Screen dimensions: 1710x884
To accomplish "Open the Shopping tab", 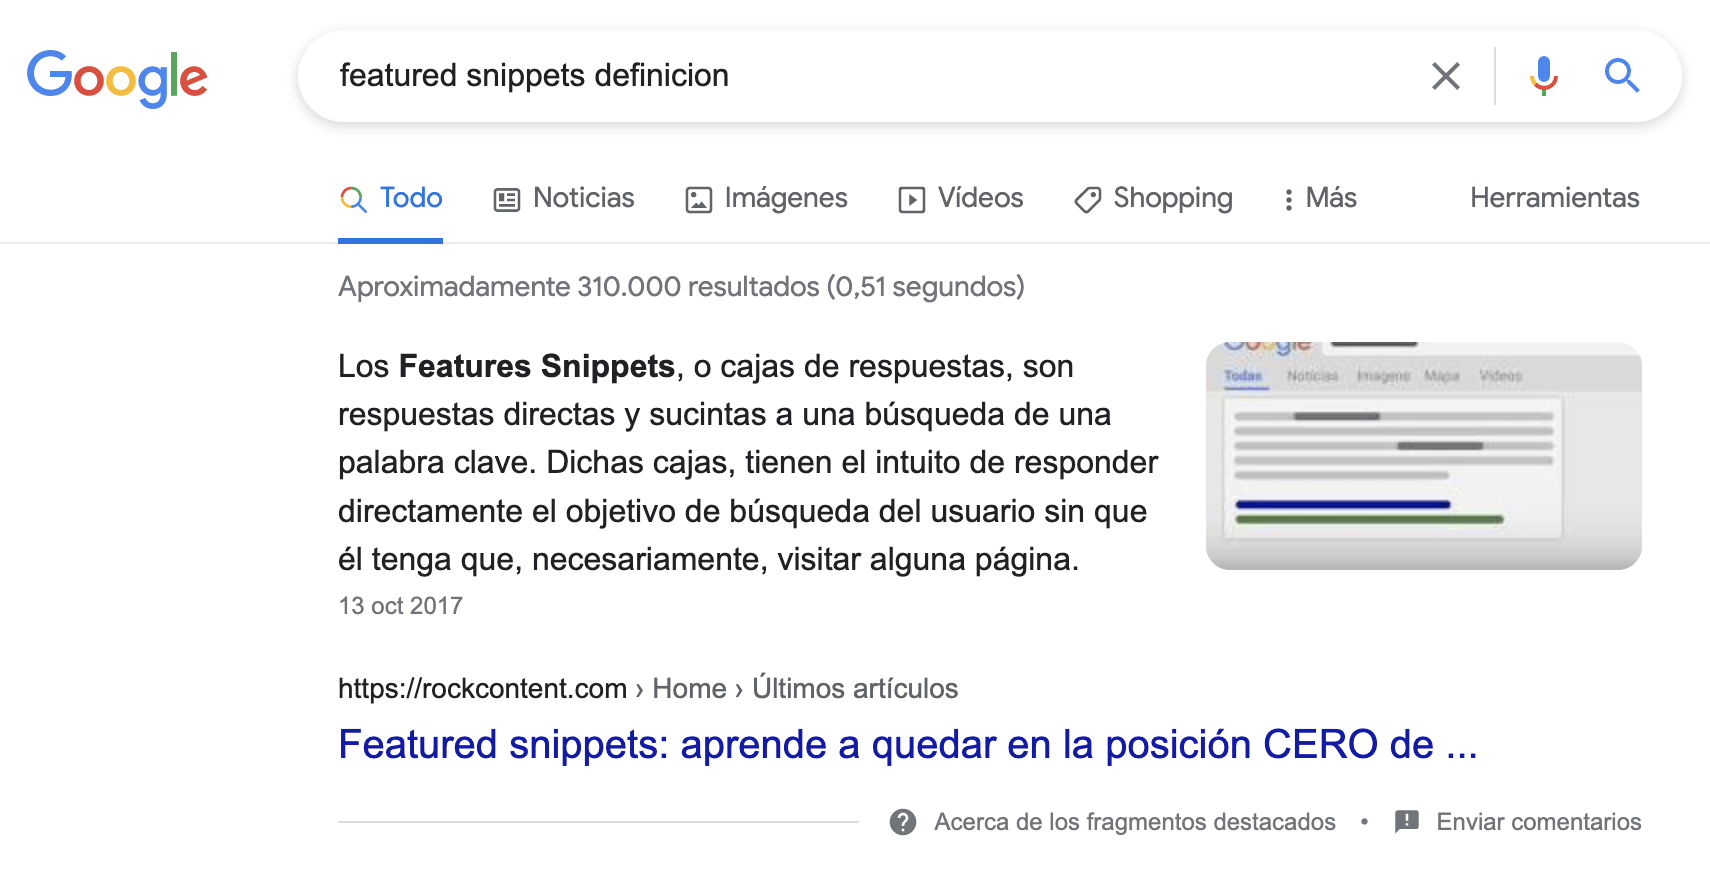I will click(x=1153, y=198).
